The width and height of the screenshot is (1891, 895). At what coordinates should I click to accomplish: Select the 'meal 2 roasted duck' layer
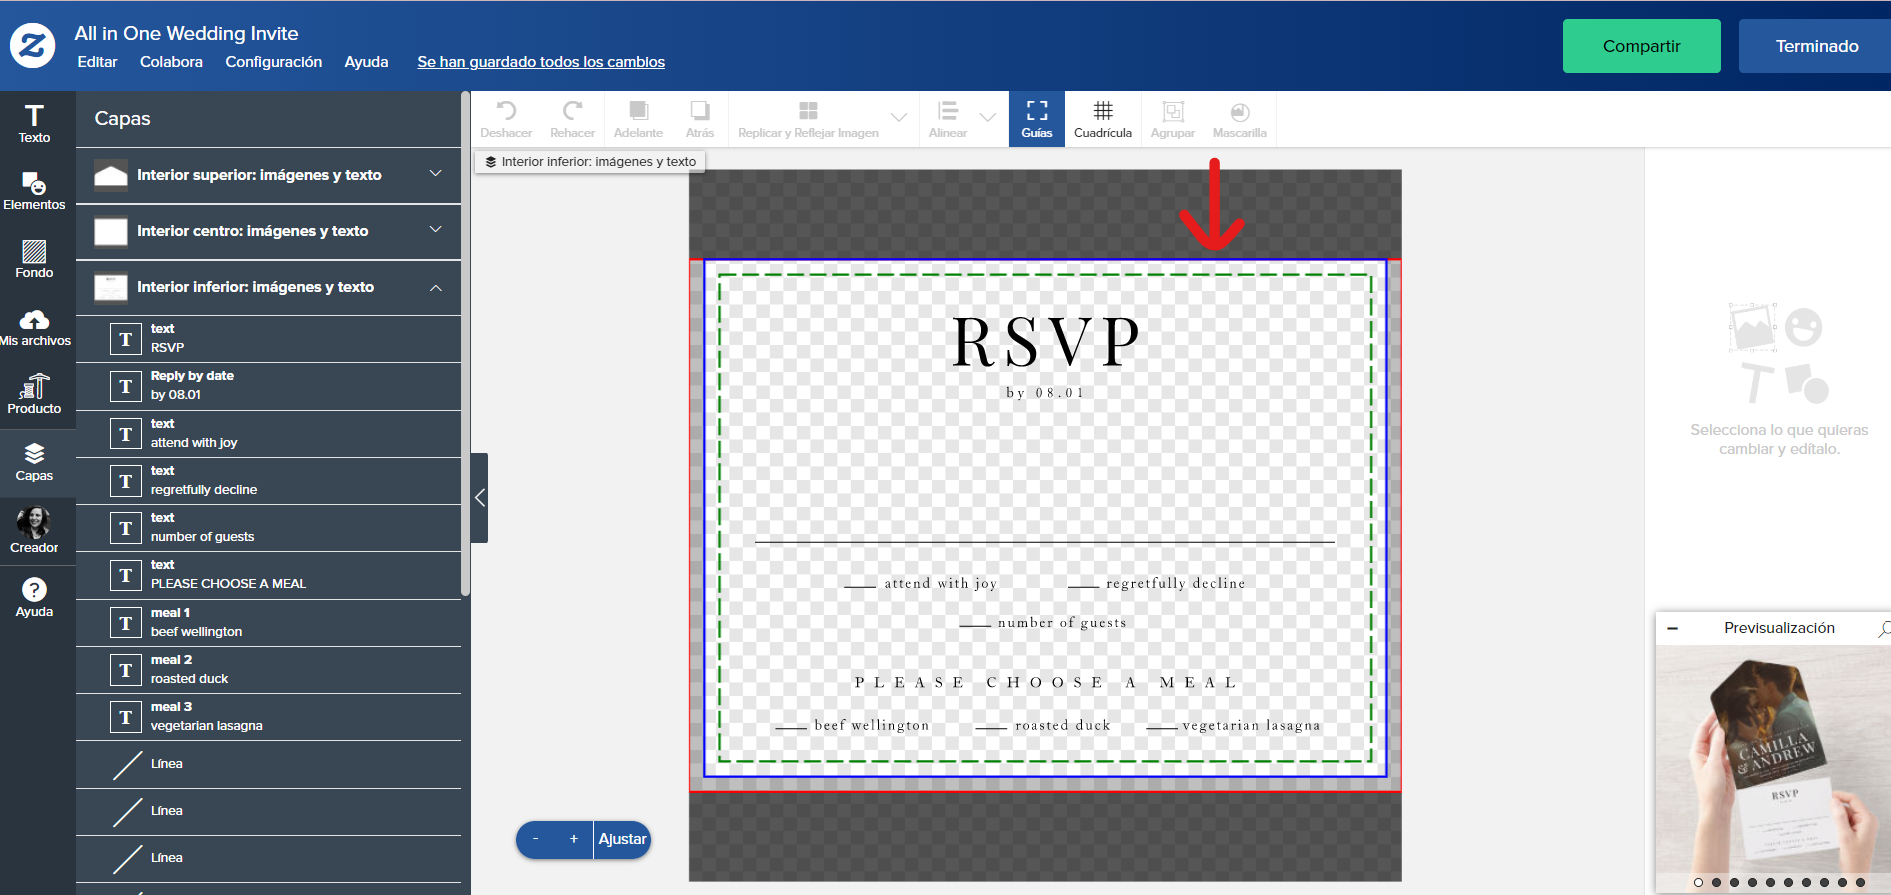tap(268, 670)
